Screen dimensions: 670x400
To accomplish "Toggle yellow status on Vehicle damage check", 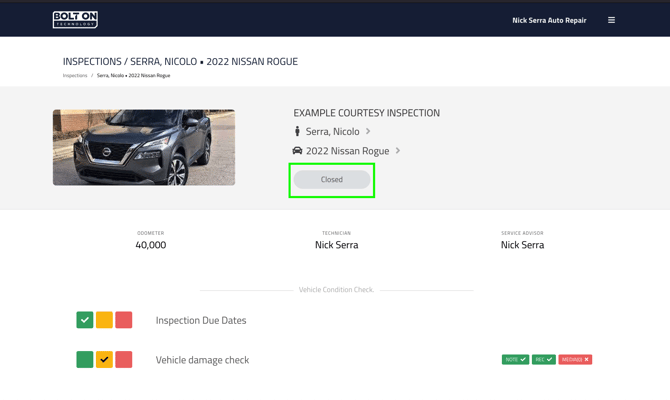I will tap(104, 359).
